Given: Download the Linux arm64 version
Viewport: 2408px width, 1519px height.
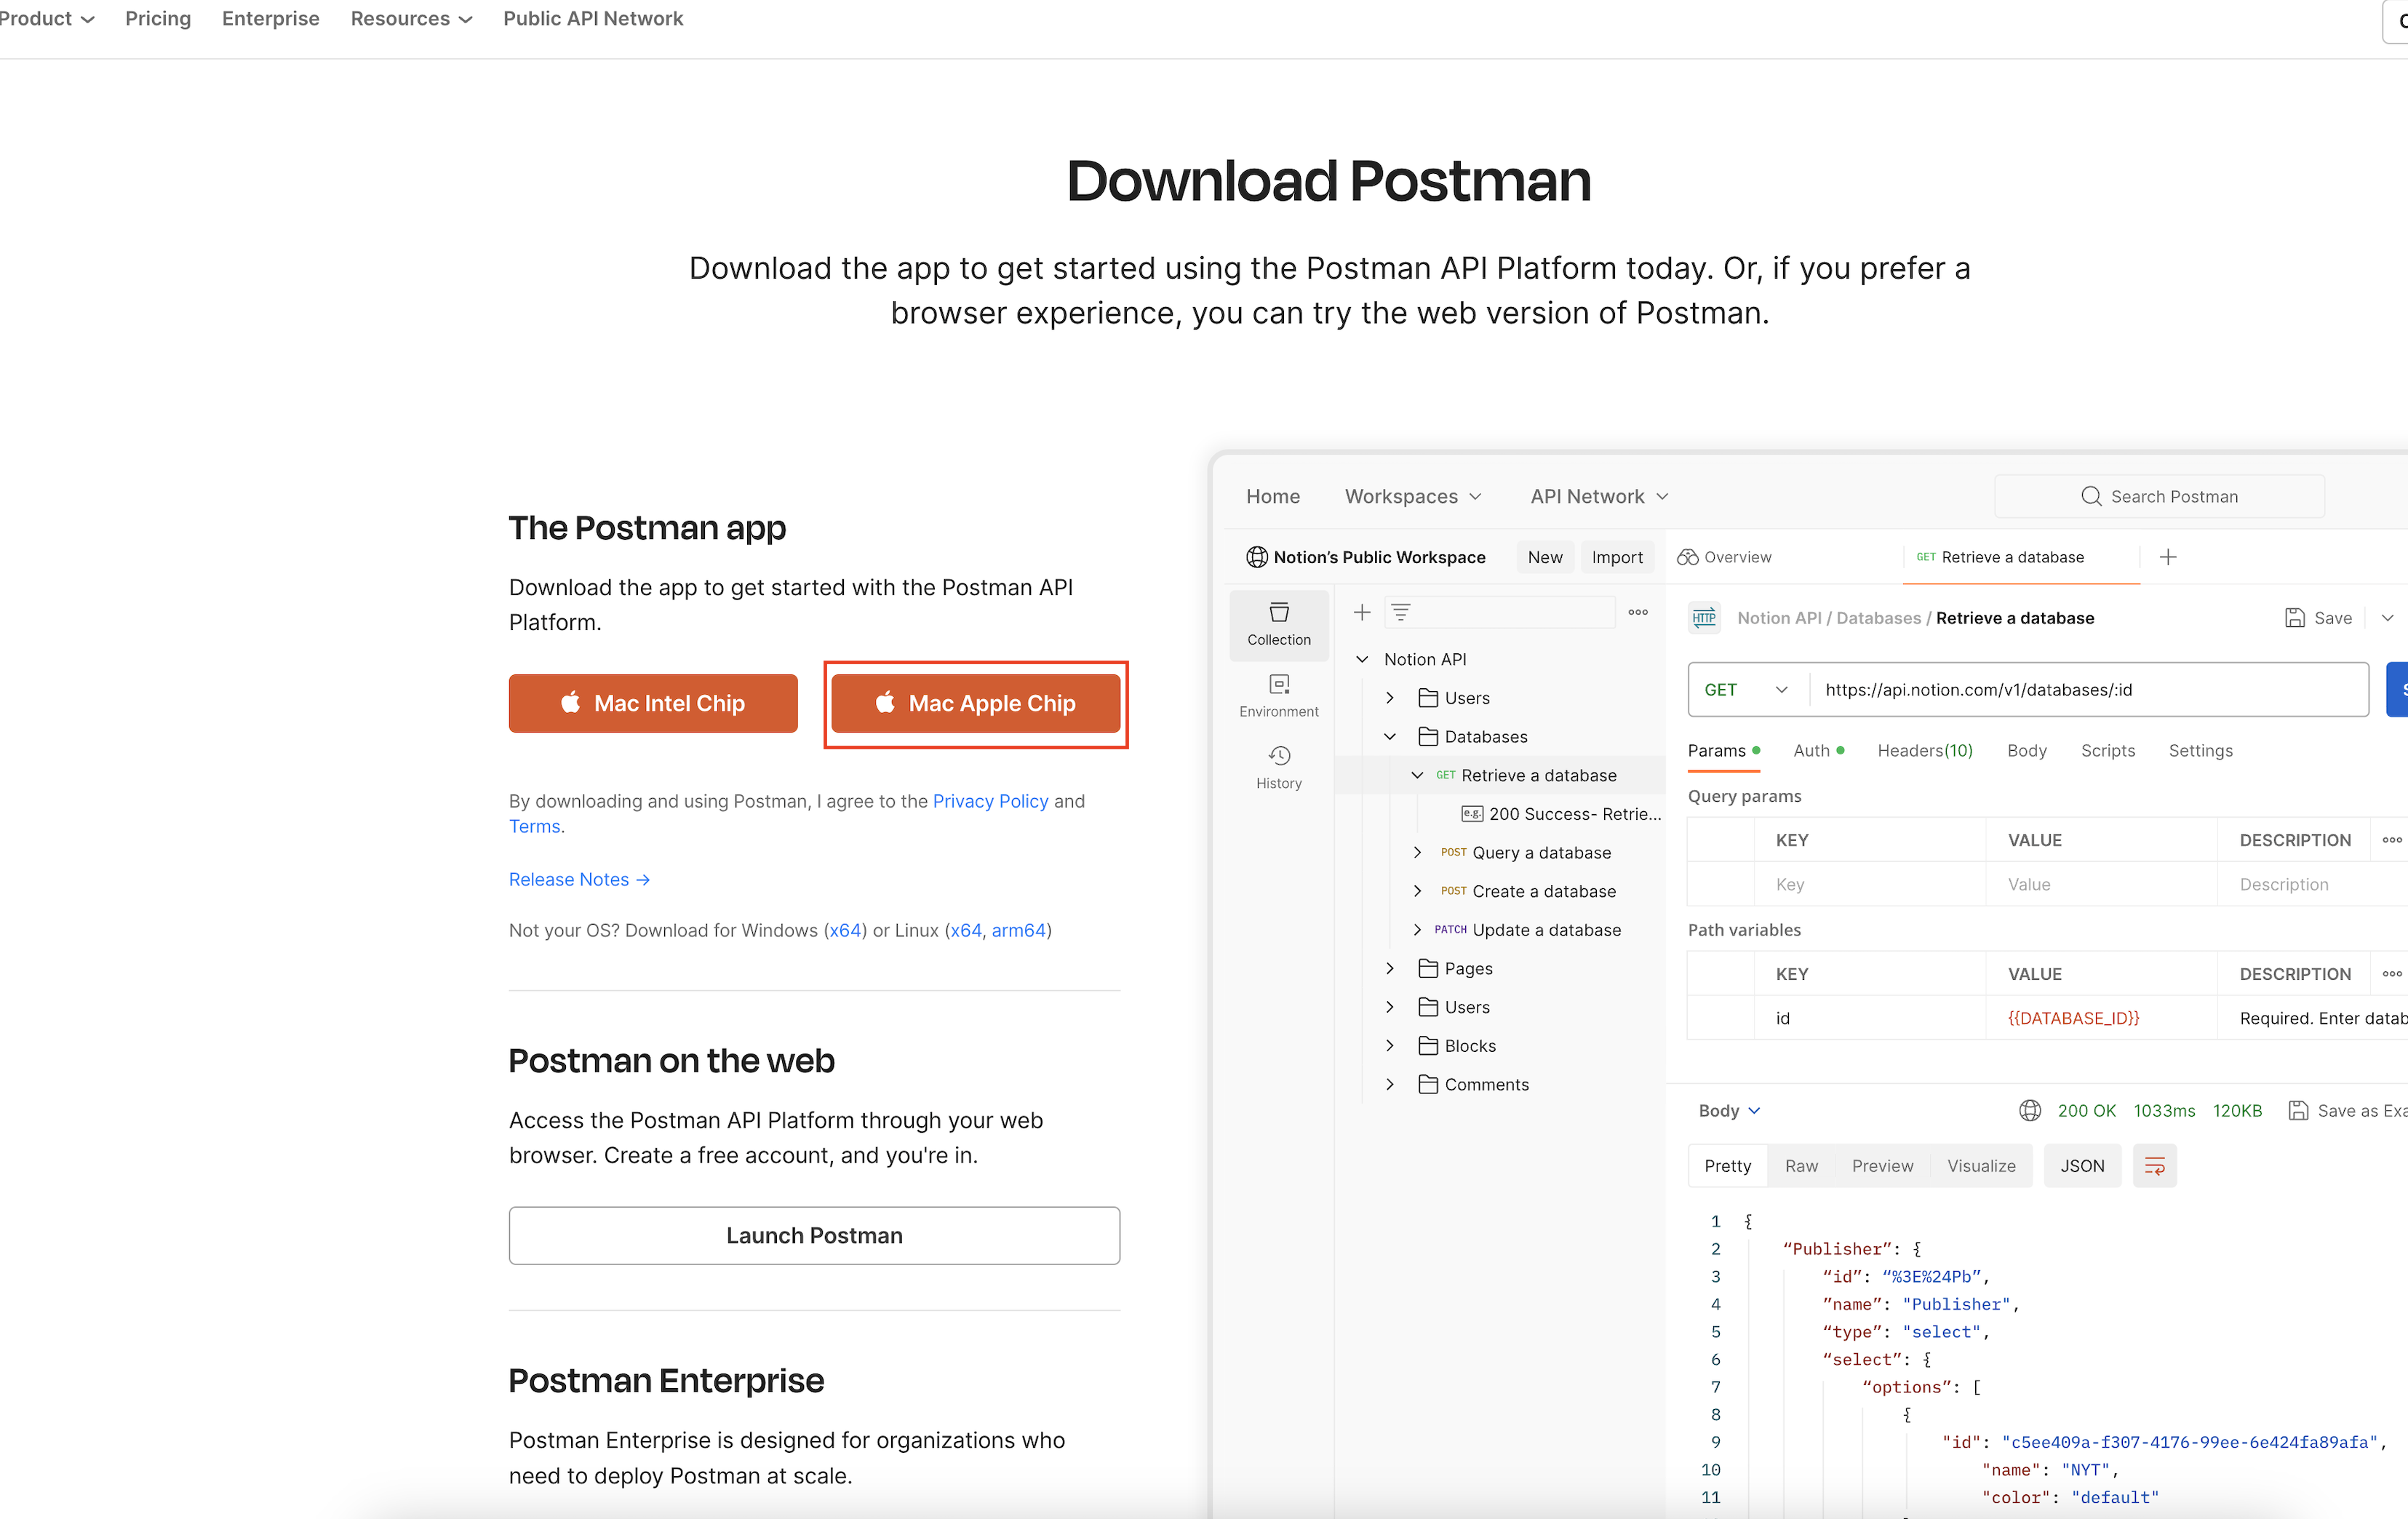Looking at the screenshot, I should pos(1018,930).
